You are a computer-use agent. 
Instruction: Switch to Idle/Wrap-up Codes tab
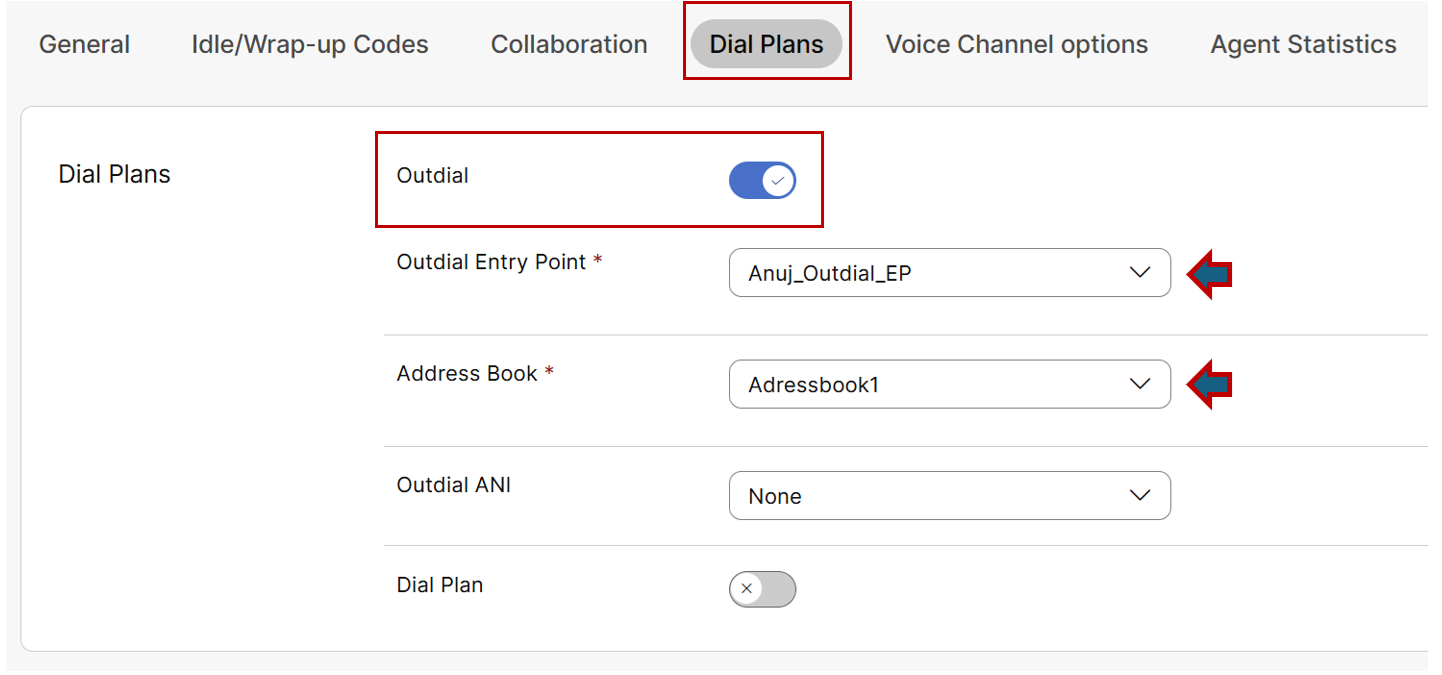pos(310,45)
